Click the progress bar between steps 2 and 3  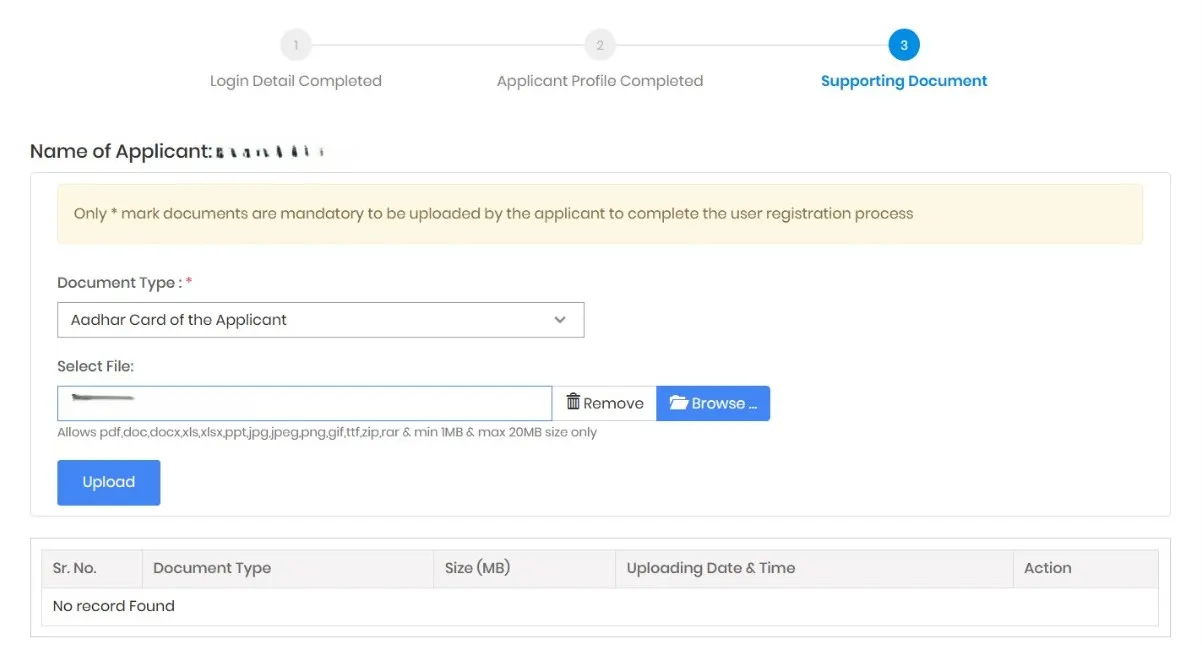pyautogui.click(x=751, y=45)
